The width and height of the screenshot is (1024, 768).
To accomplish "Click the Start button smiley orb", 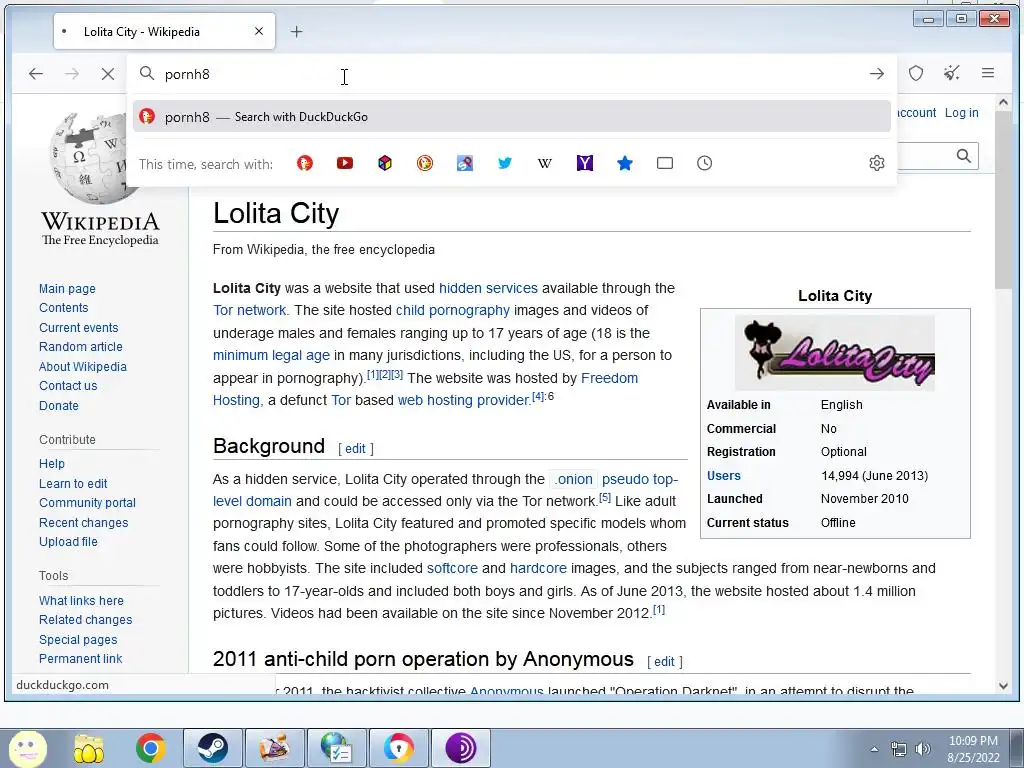I will pyautogui.click(x=27, y=748).
